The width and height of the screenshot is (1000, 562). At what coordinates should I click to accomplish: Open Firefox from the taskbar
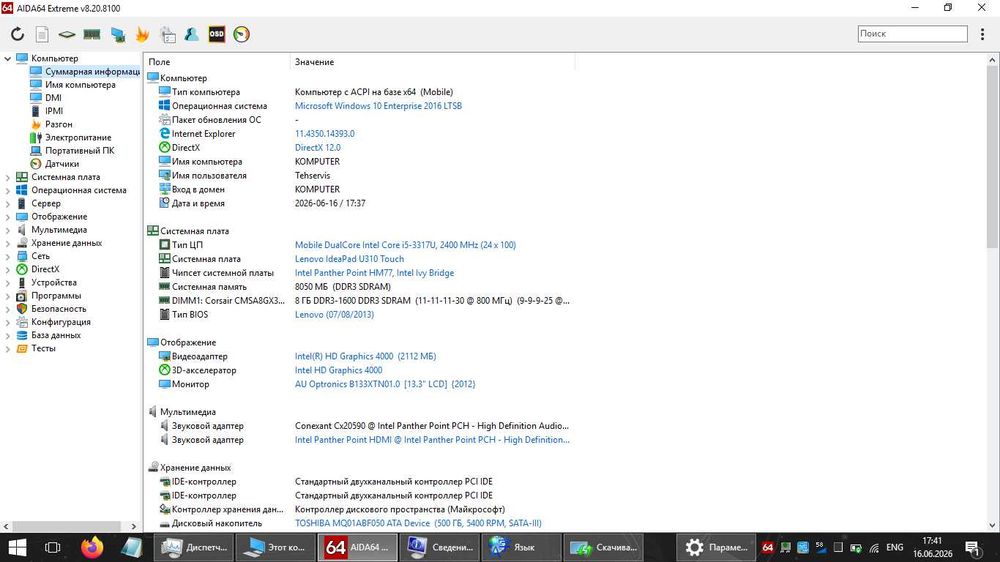point(92,547)
